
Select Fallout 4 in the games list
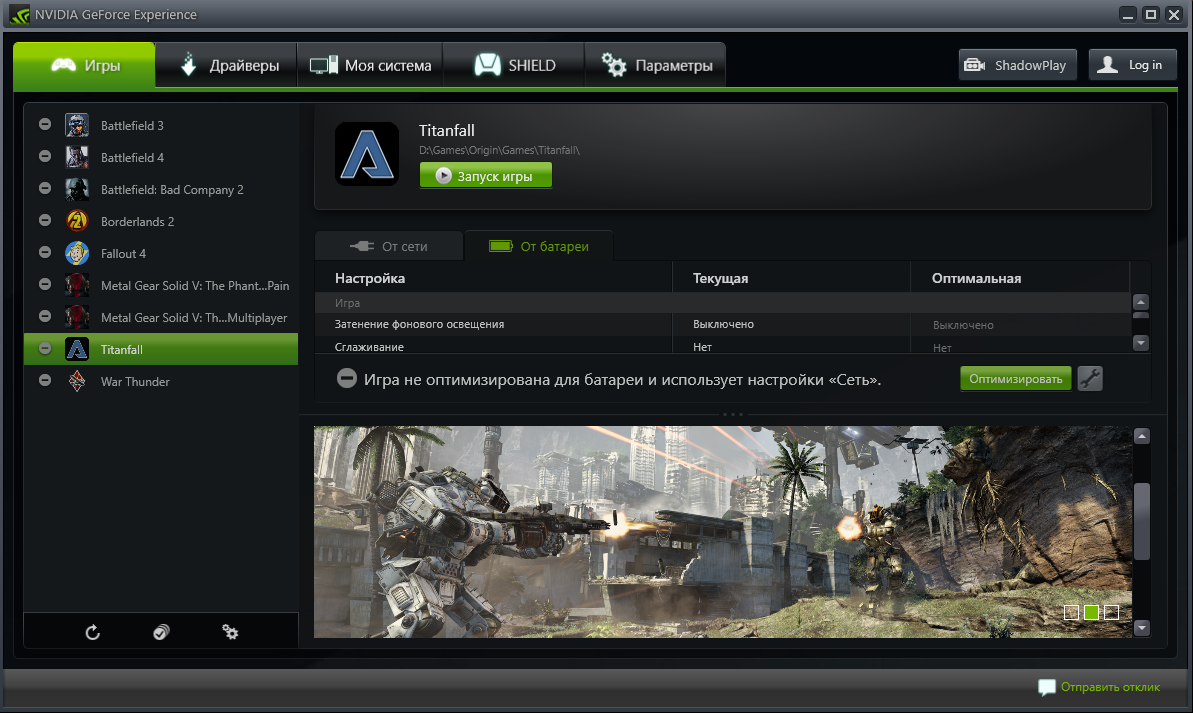click(161, 253)
